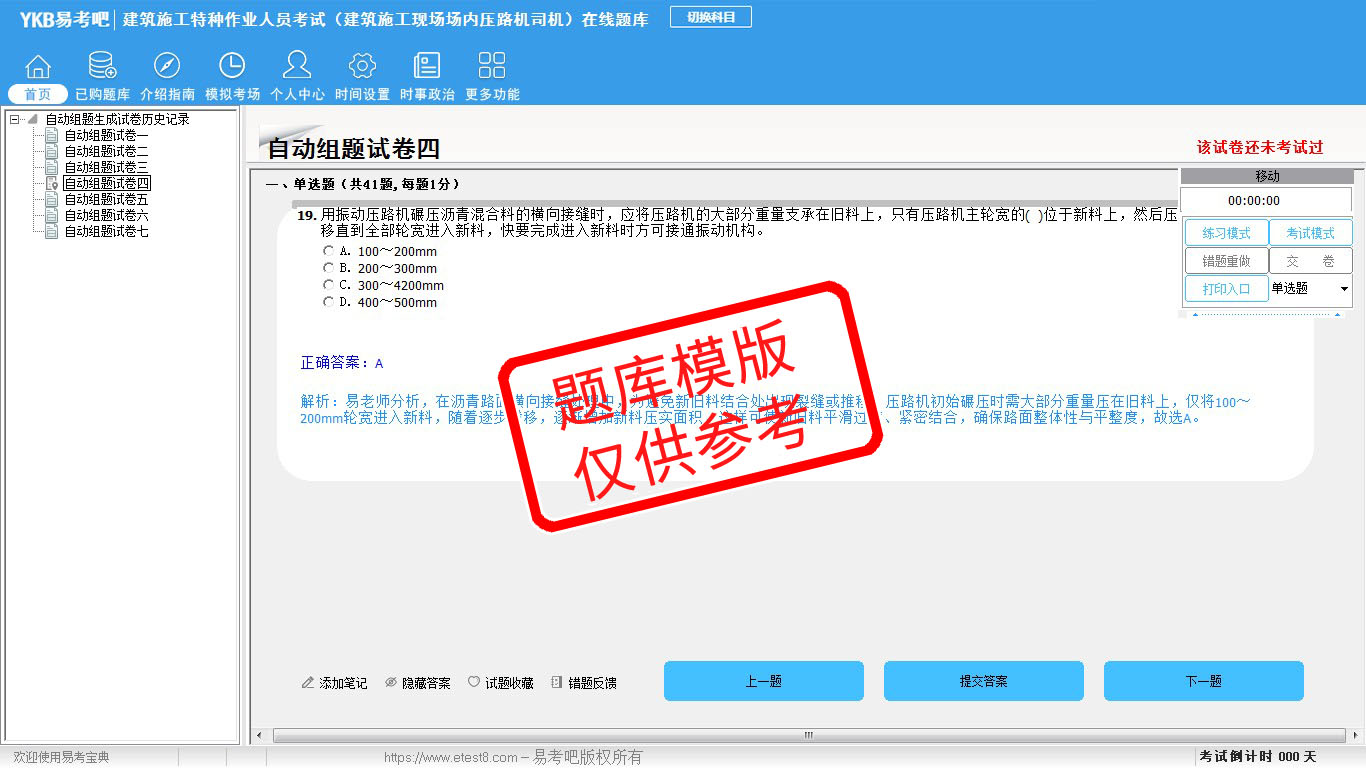This screenshot has height=768, width=1366.
Task: Click the 交卷 button
Action: click(x=1310, y=261)
